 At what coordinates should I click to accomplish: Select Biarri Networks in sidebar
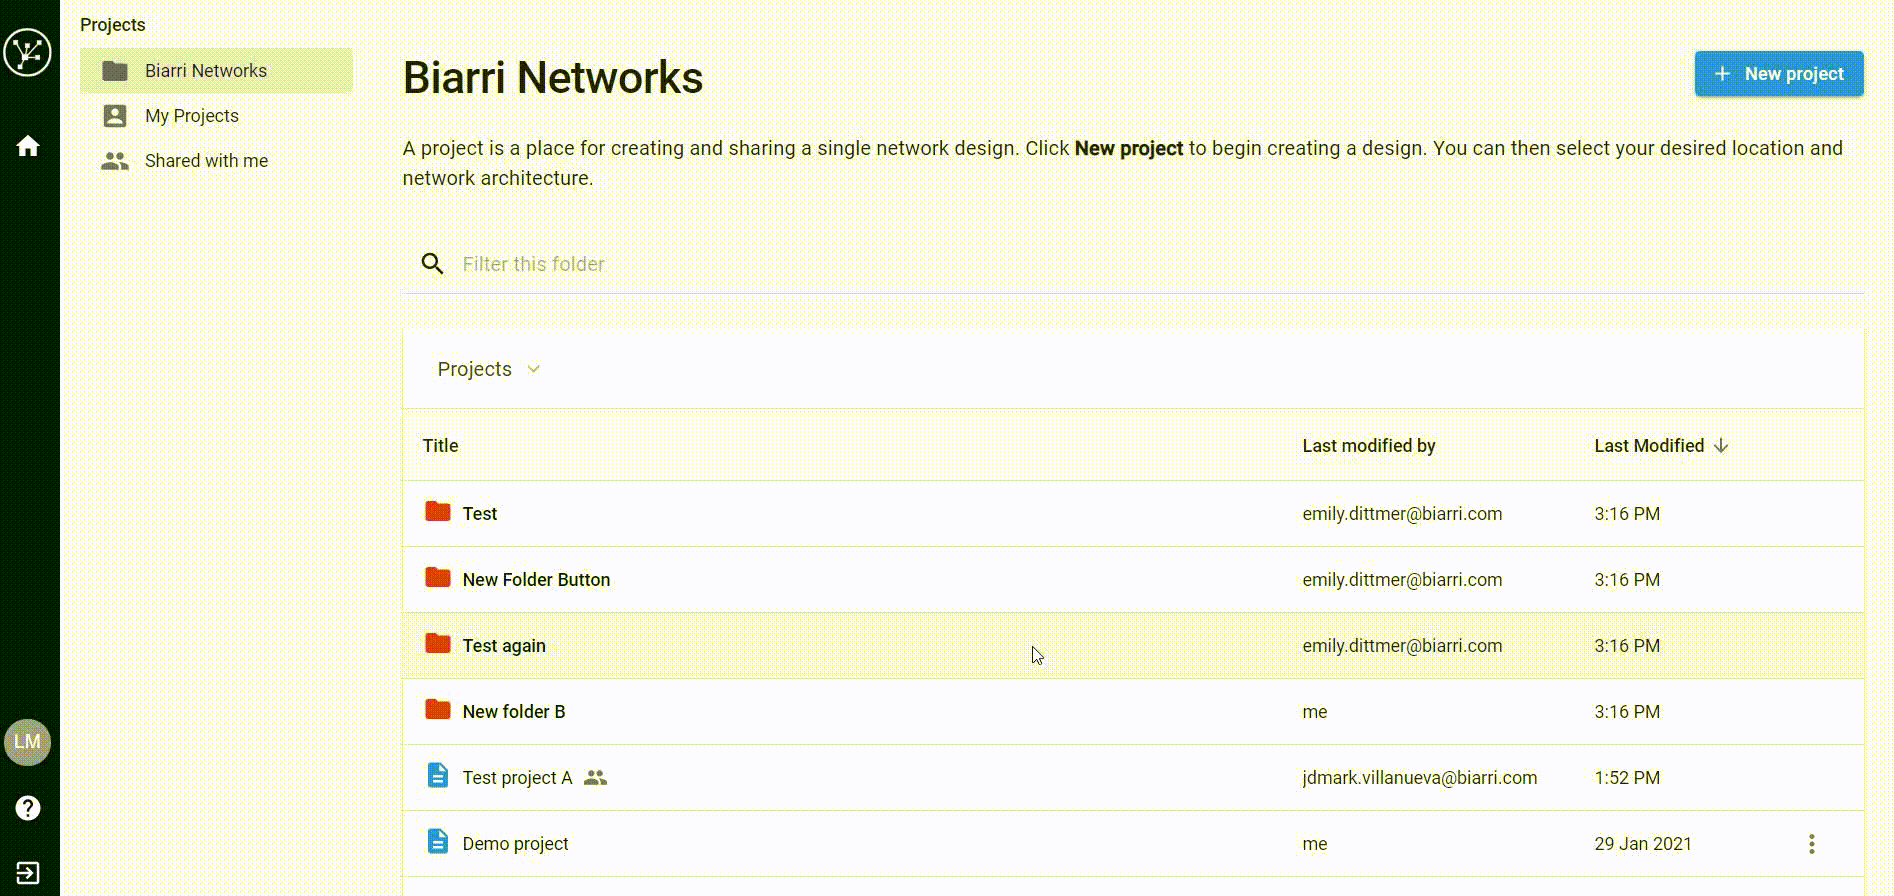tap(216, 71)
